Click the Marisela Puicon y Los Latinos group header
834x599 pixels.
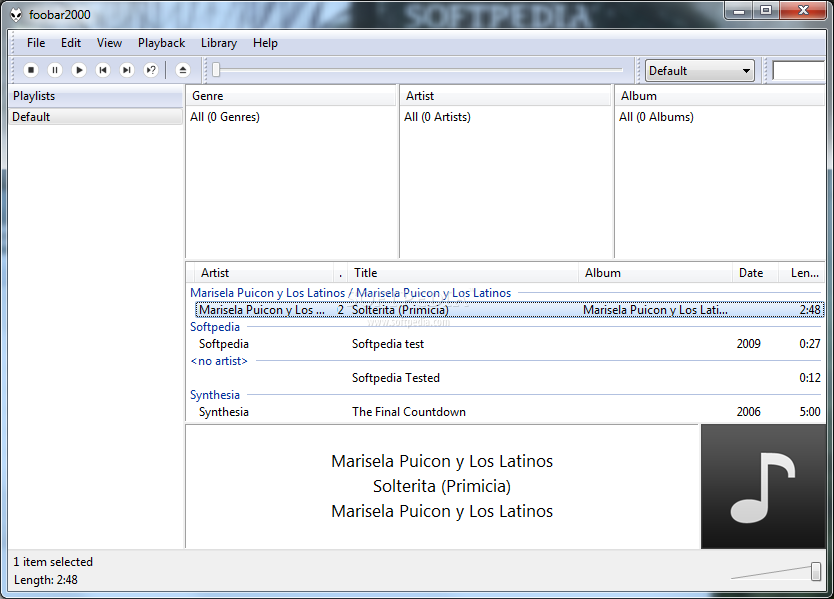pyautogui.click(x=351, y=293)
